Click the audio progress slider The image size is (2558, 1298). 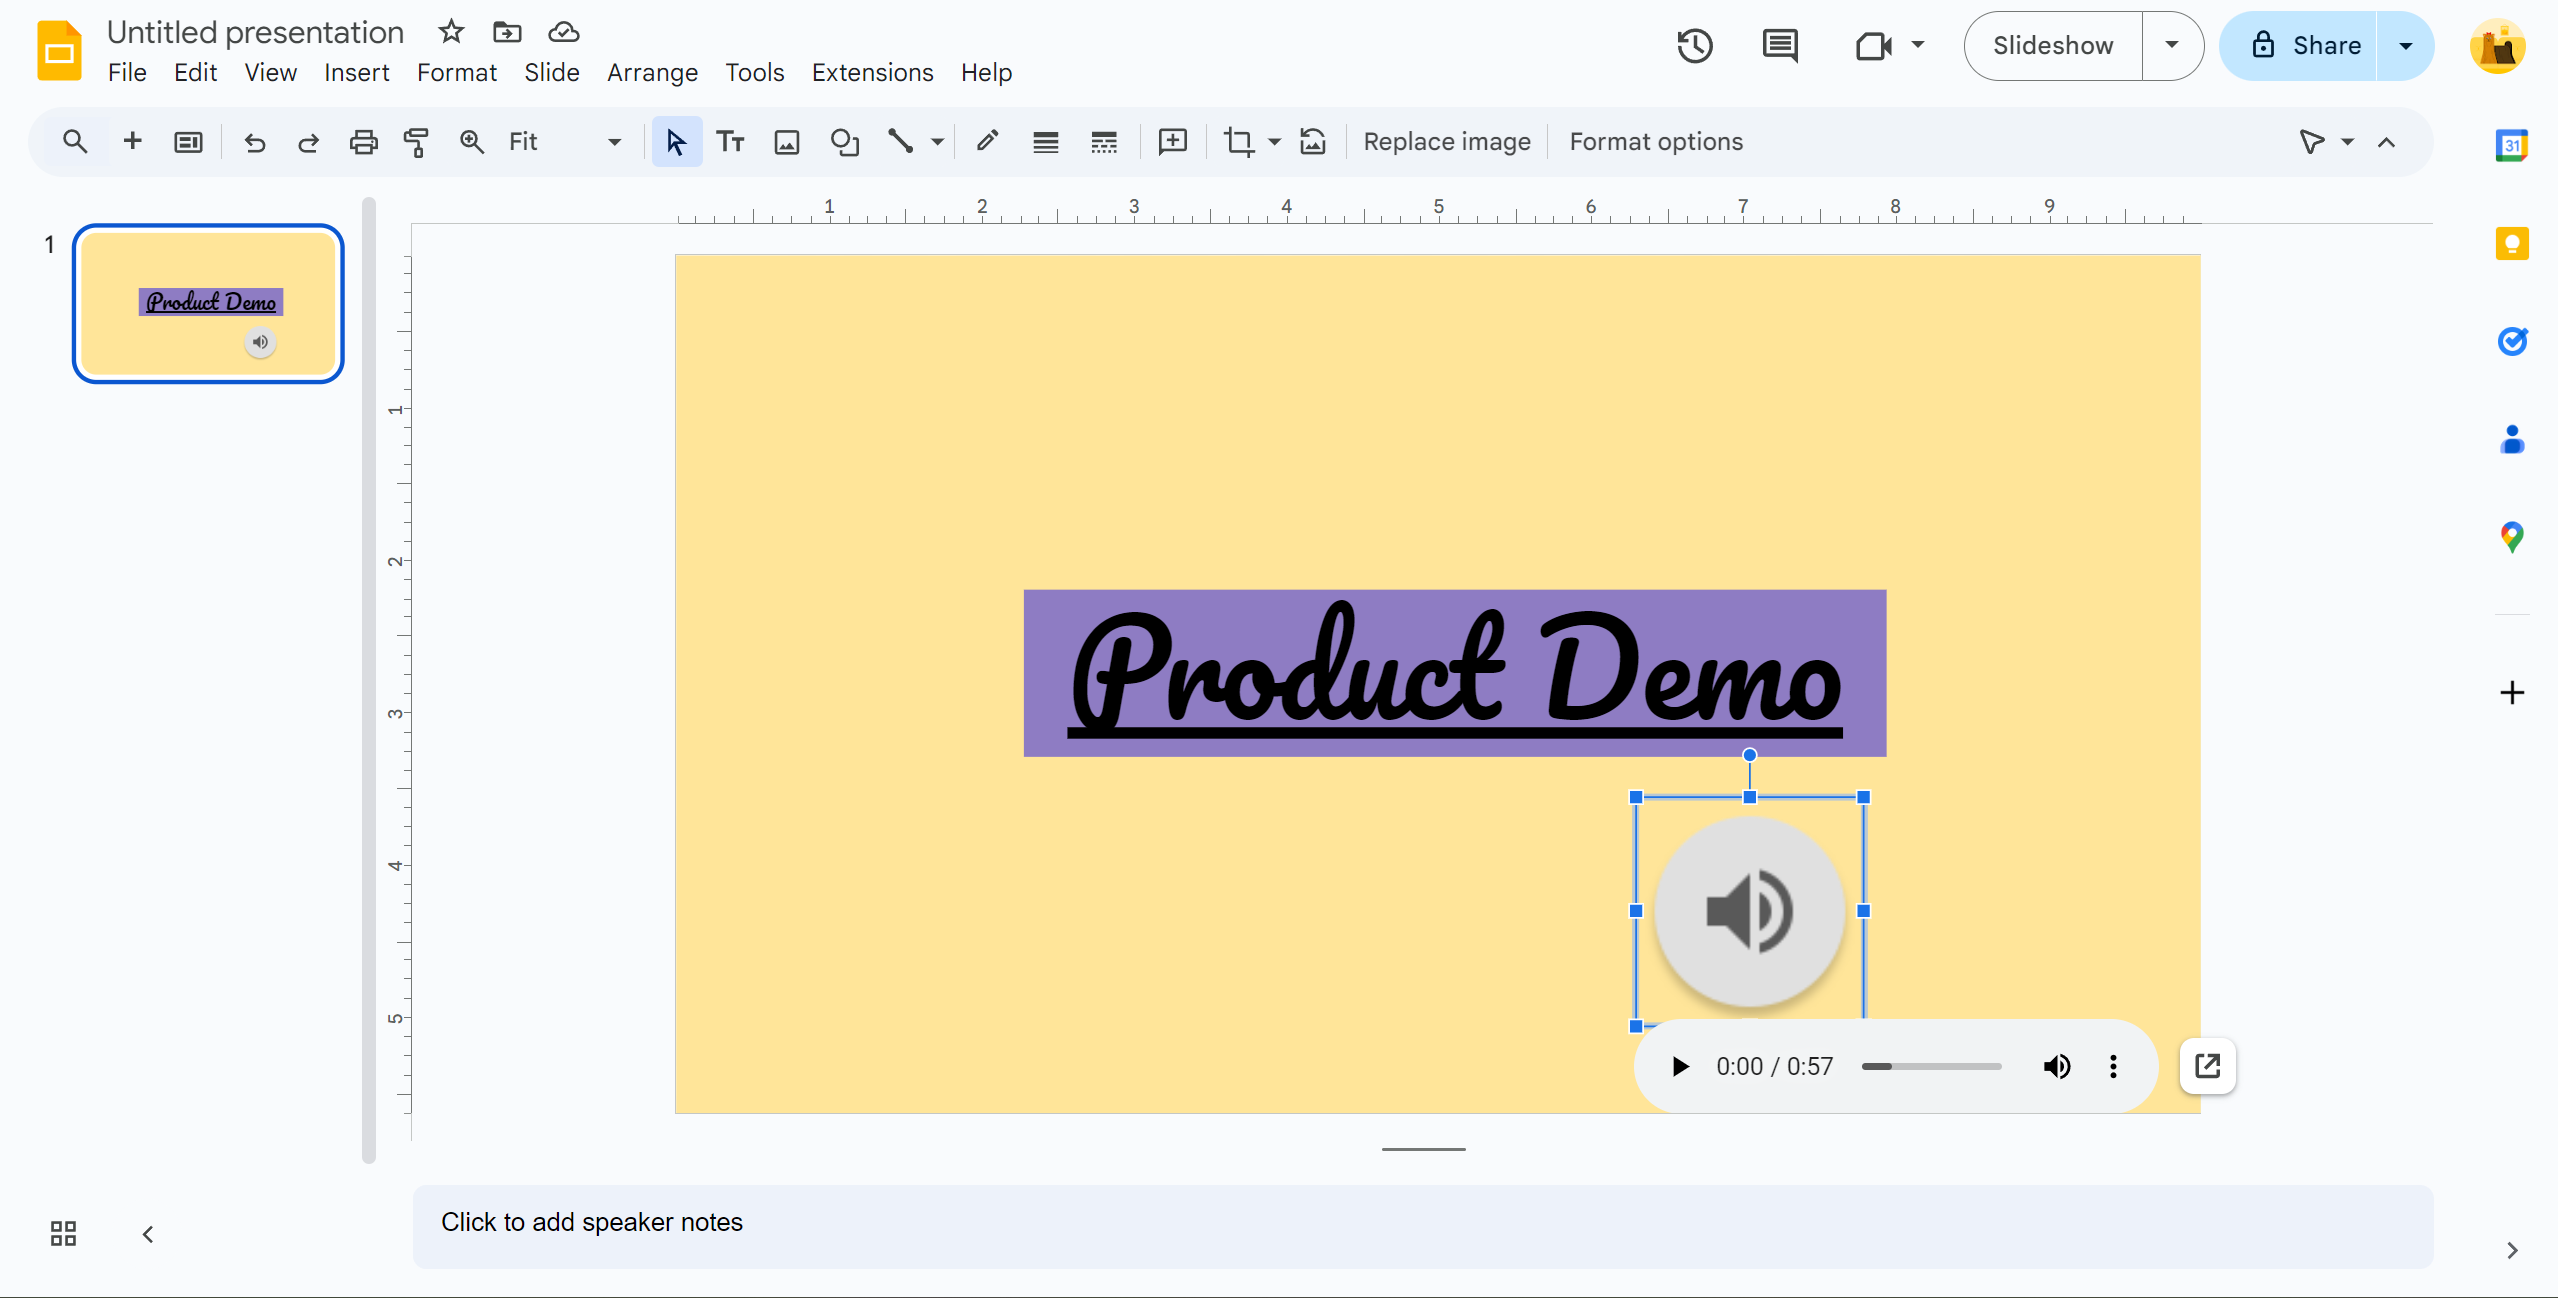(1931, 1067)
